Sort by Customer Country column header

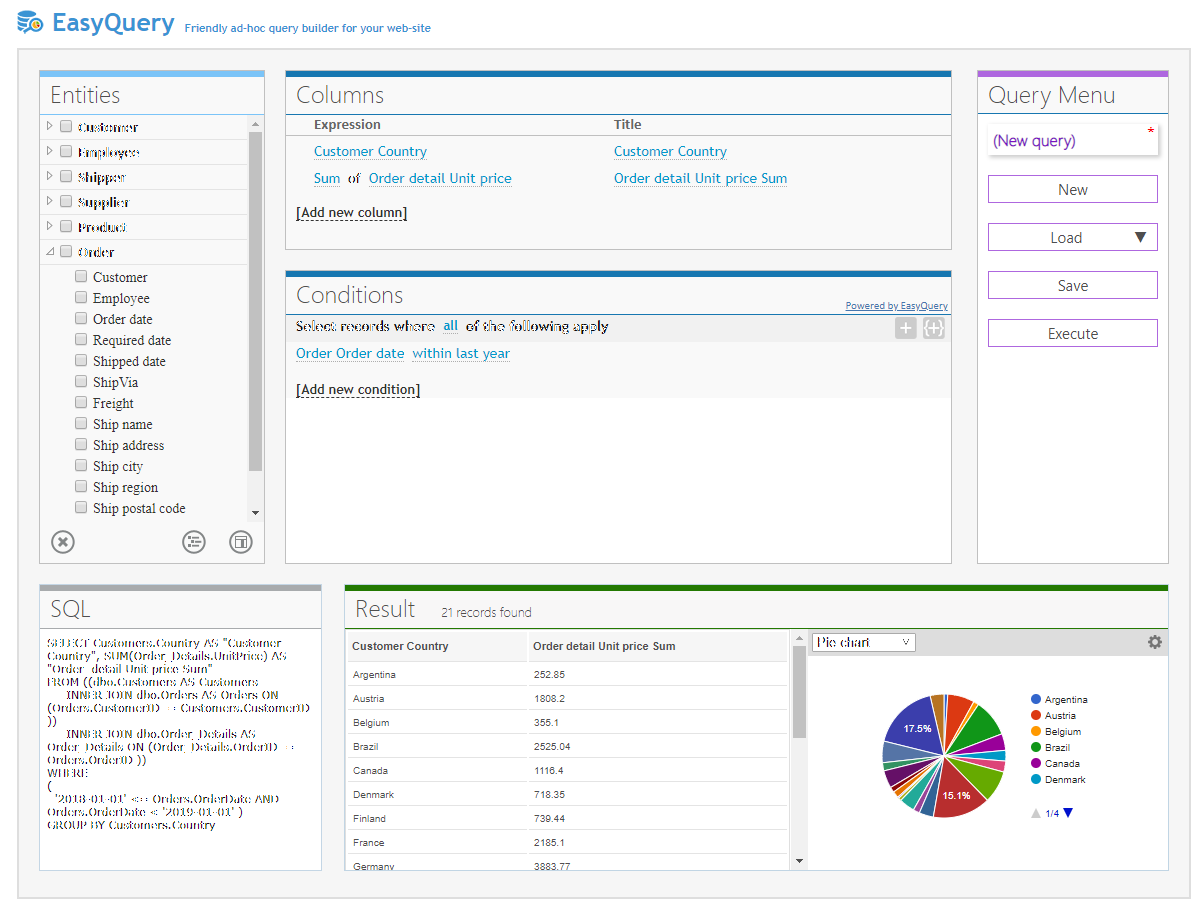437,646
